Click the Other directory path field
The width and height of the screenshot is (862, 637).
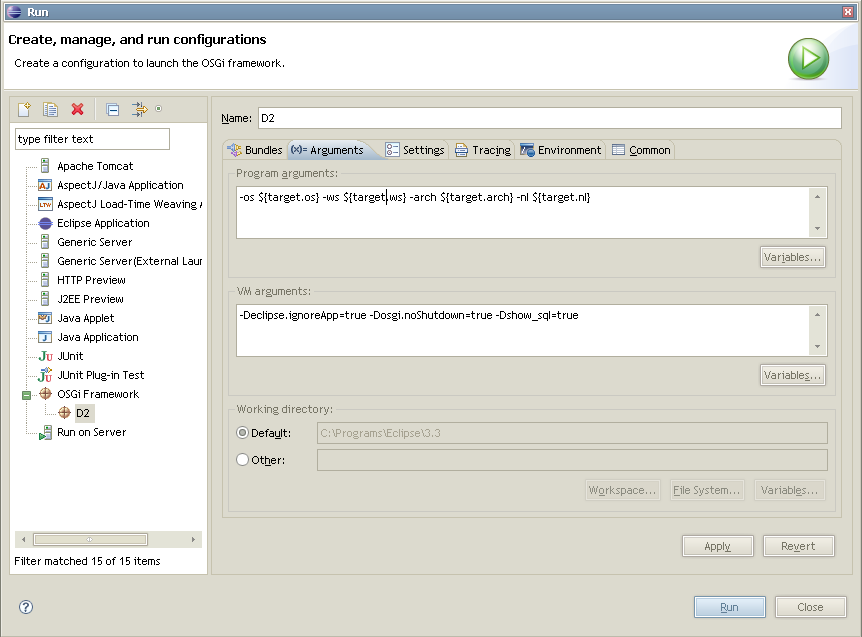[572, 460]
